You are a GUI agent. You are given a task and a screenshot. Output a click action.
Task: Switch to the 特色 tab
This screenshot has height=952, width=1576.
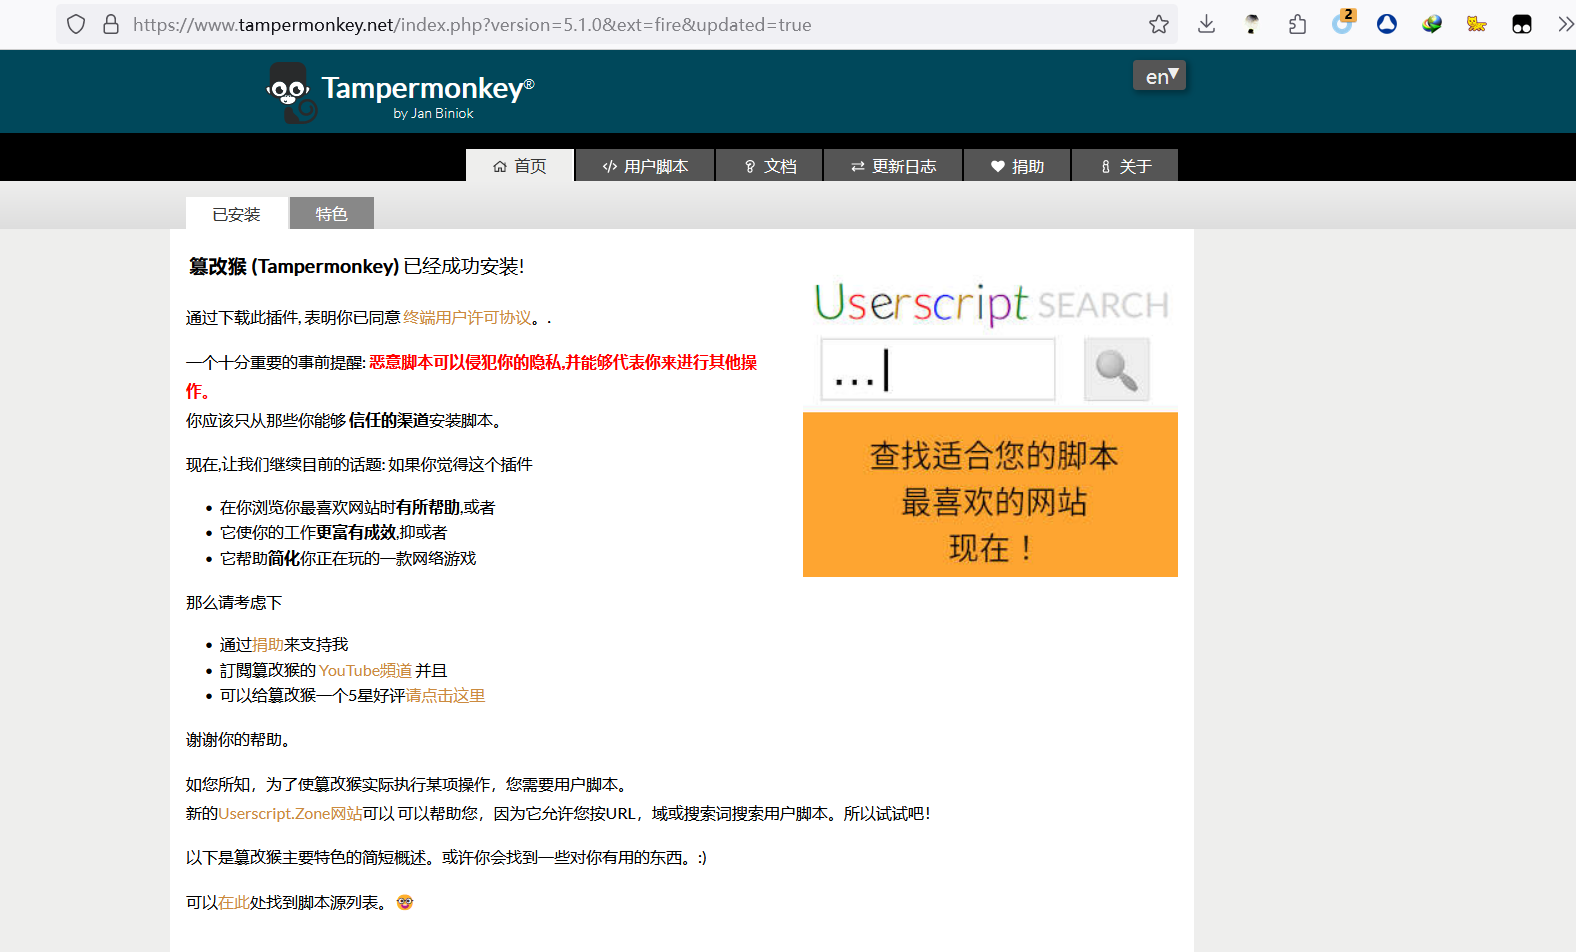pos(332,213)
